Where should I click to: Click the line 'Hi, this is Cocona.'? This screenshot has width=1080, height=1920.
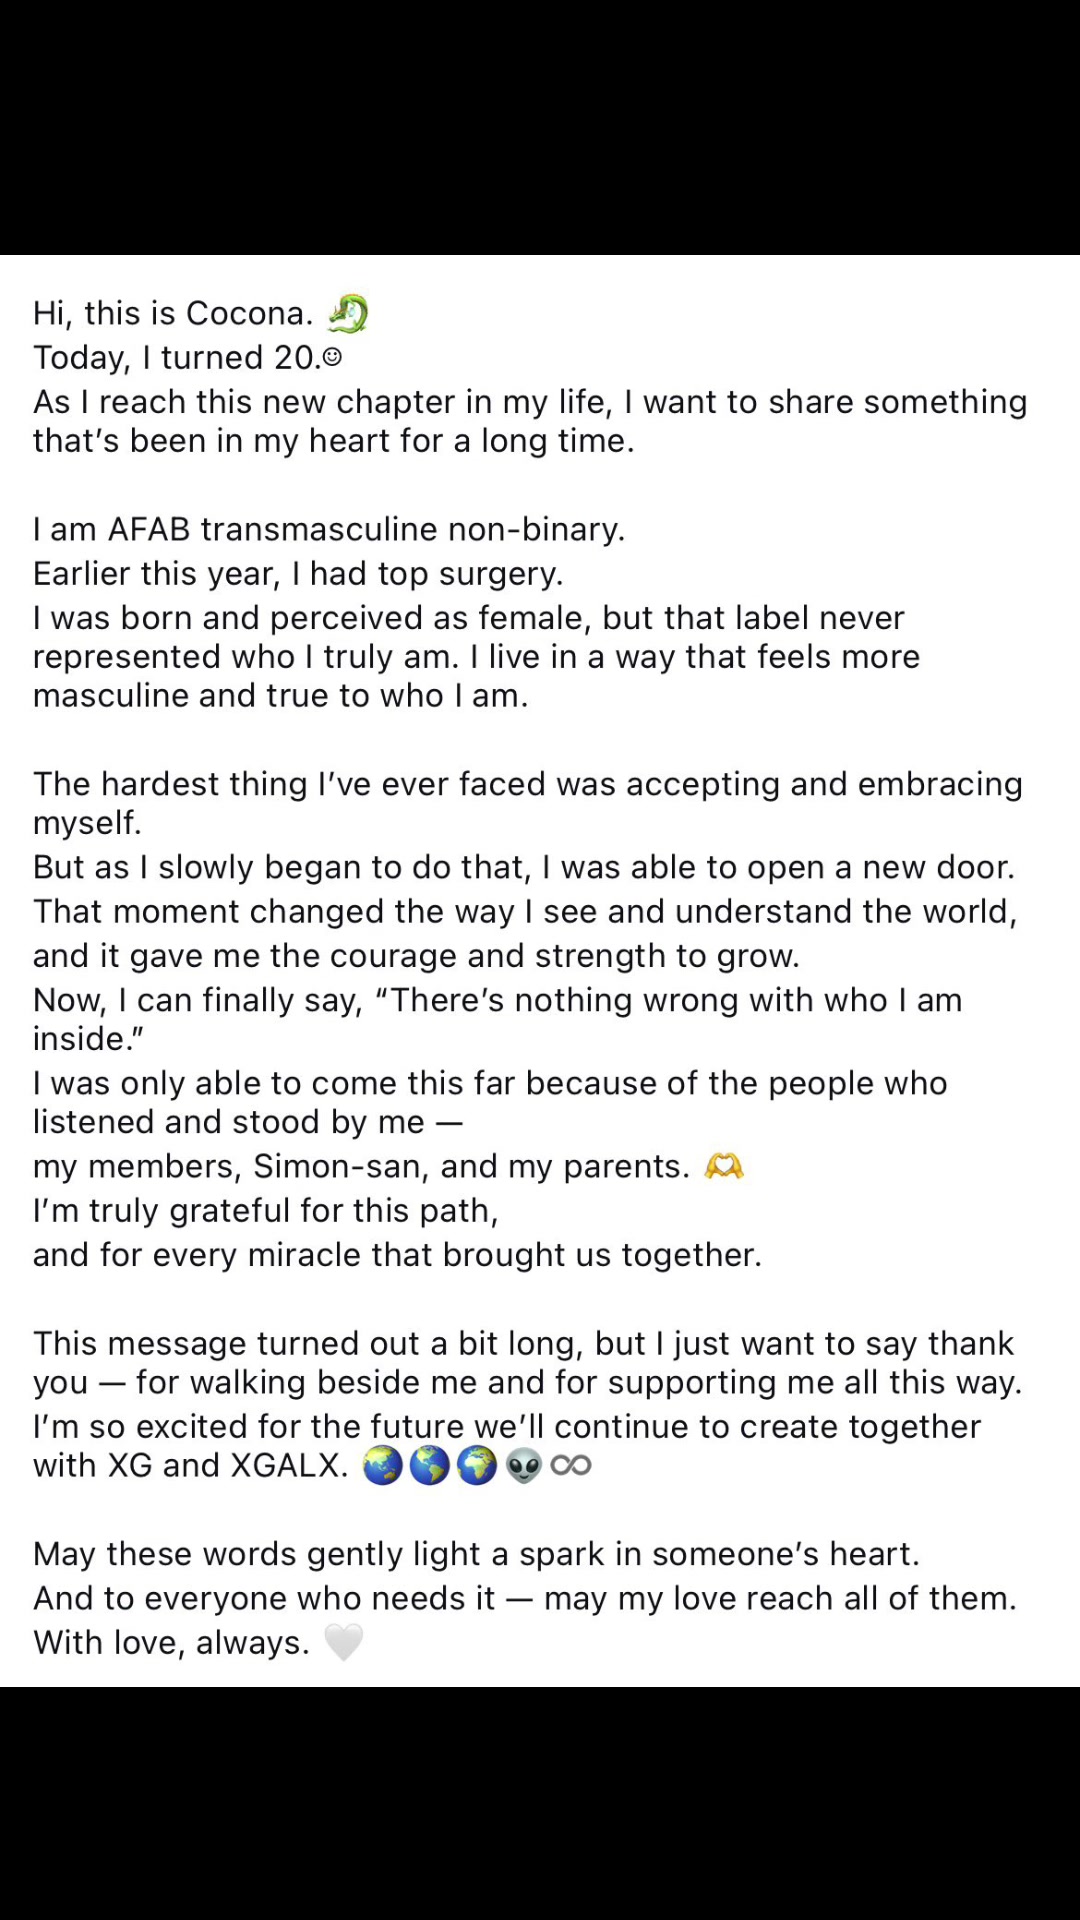click(x=173, y=313)
